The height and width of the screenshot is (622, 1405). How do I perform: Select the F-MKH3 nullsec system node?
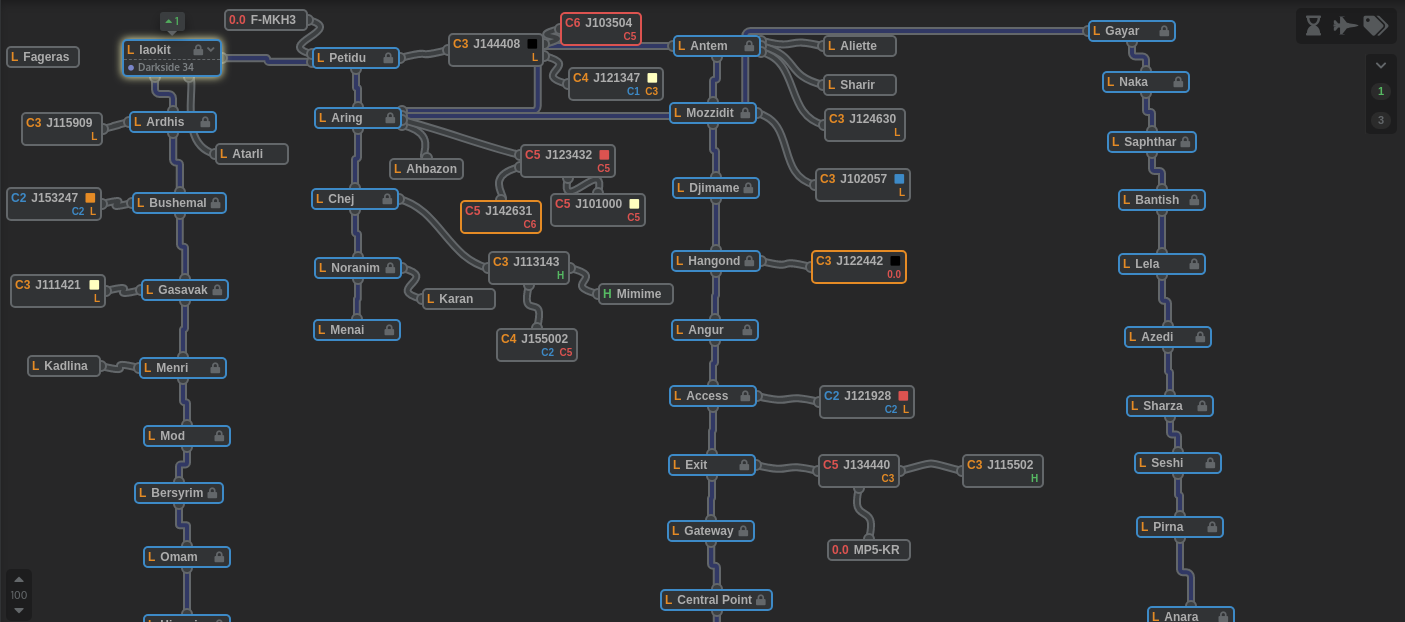tap(266, 20)
